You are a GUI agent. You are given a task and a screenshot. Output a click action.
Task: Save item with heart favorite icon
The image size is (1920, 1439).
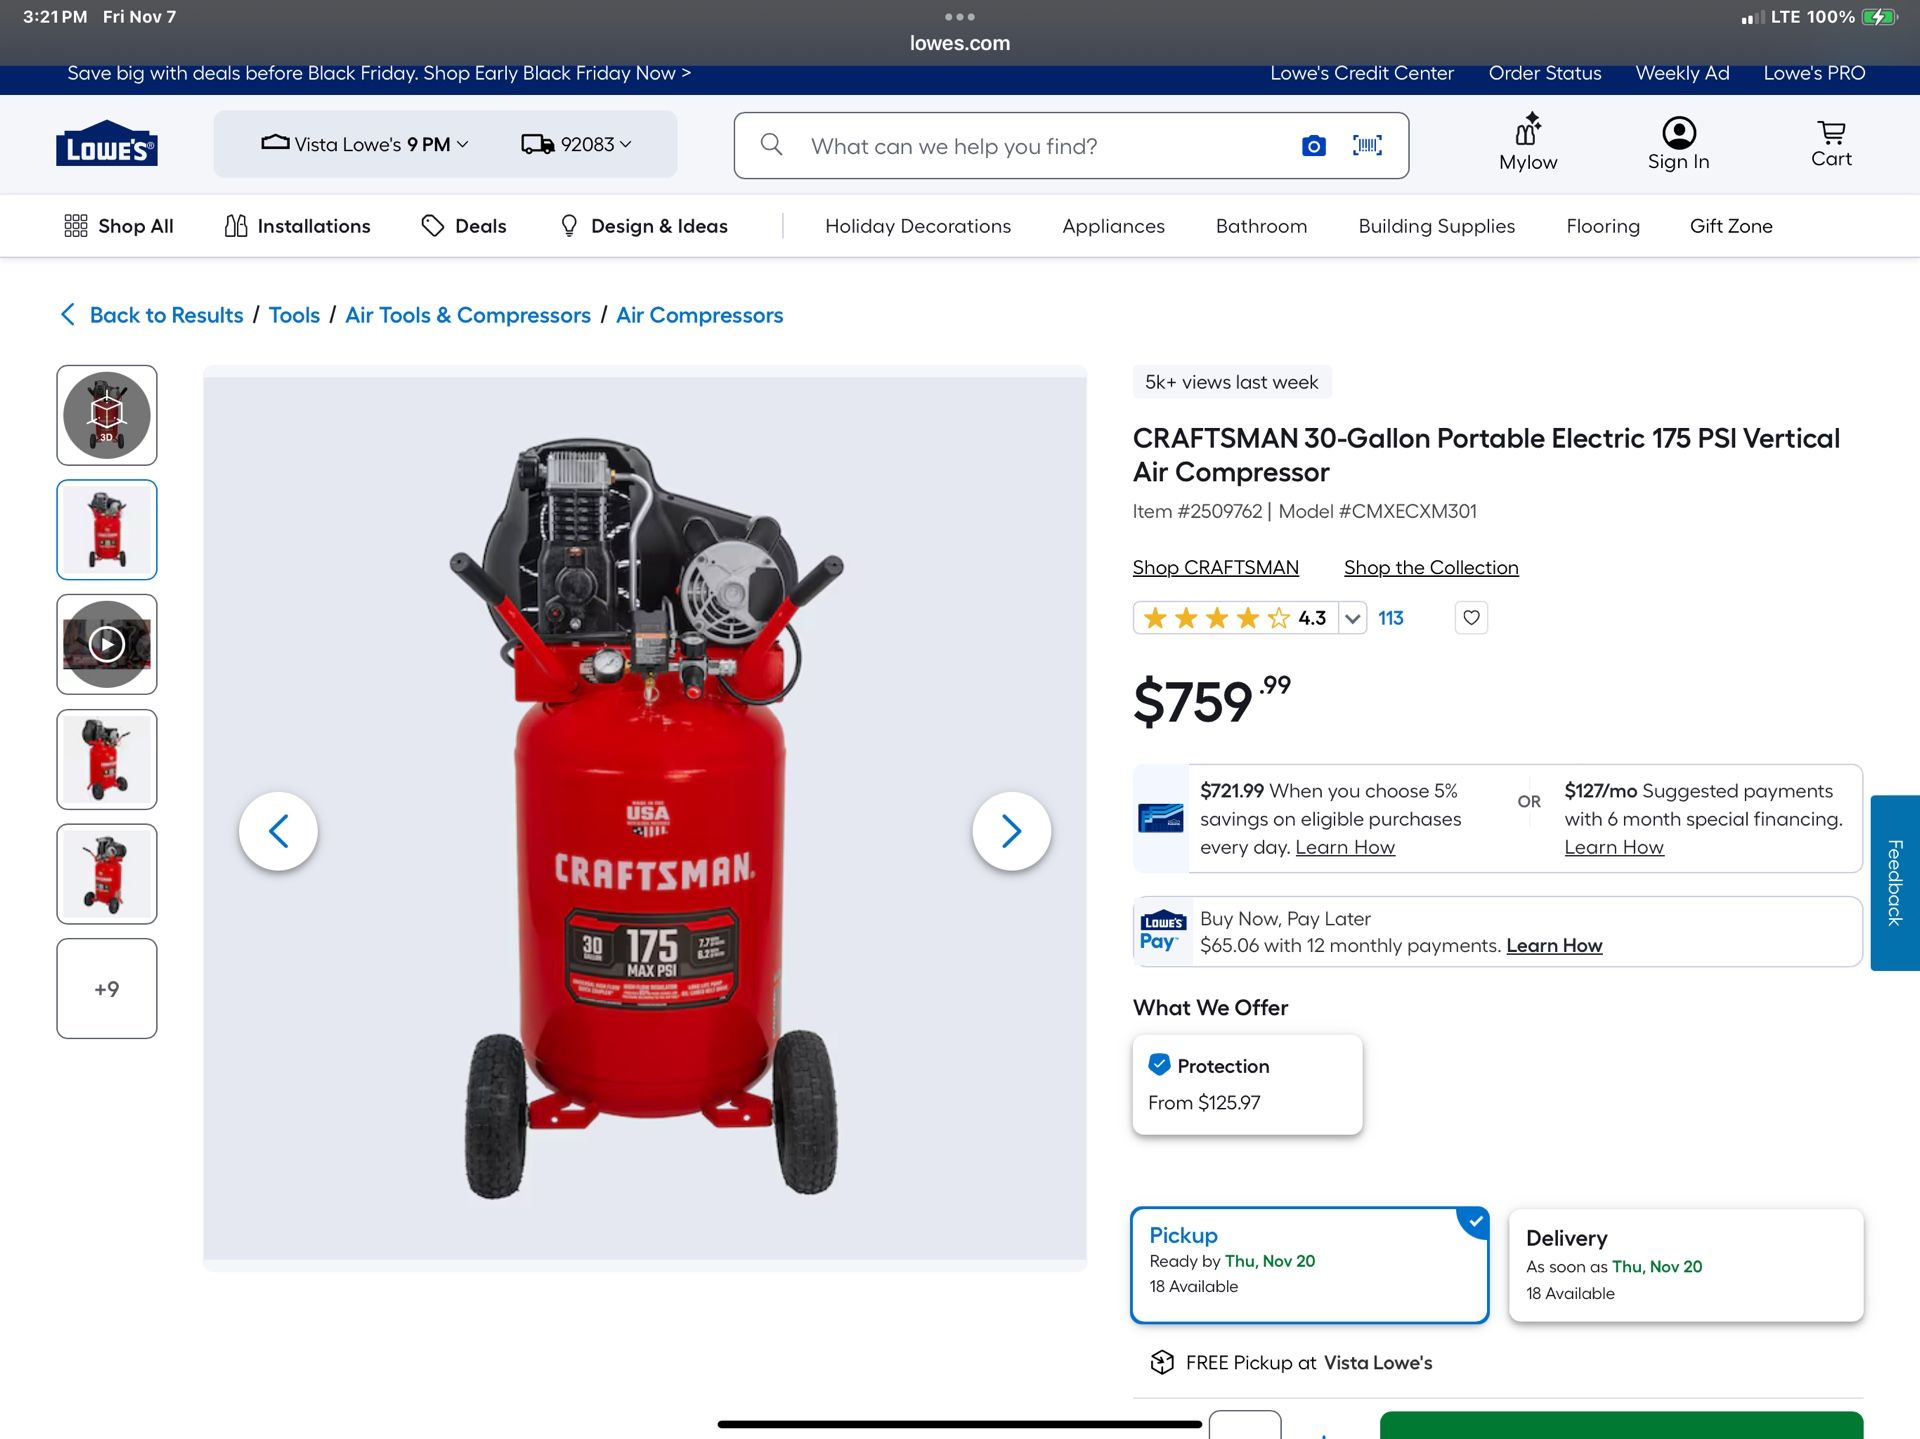click(x=1471, y=618)
